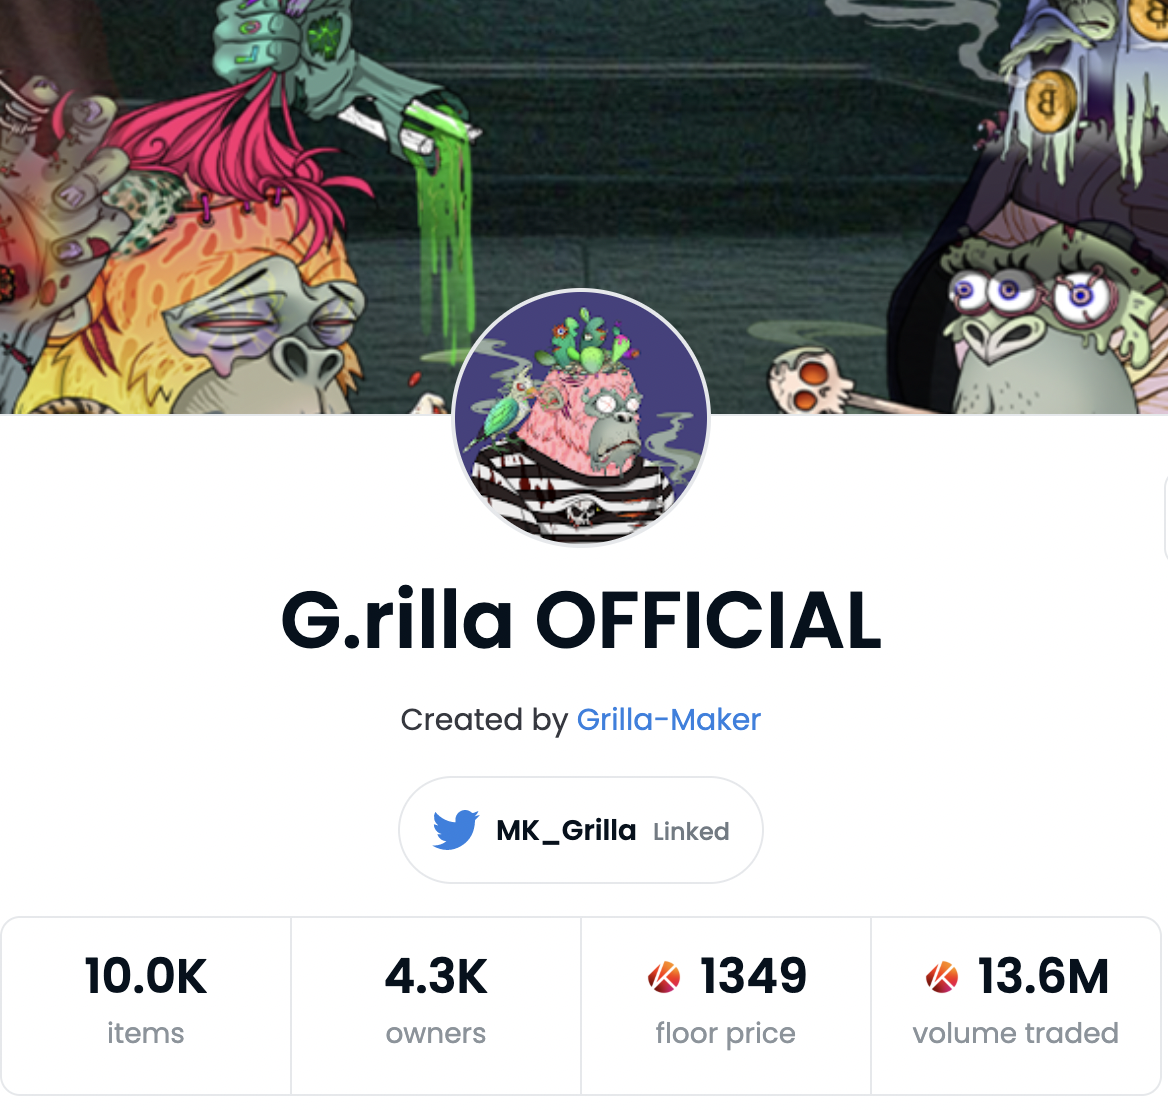Click the 13.6M volume traded value
This screenshot has height=1110, width=1168.
[1043, 976]
